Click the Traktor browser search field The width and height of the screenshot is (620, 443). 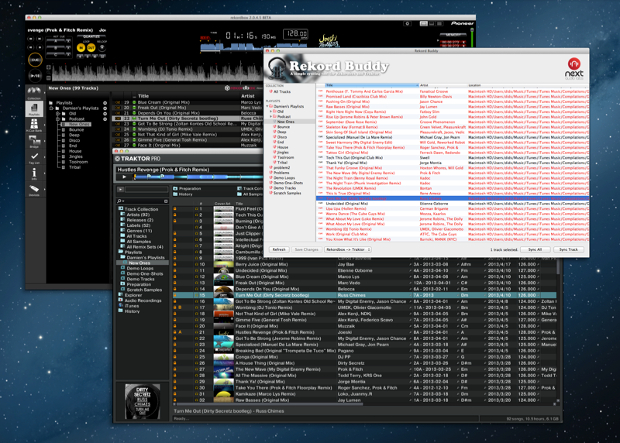(x=142, y=201)
